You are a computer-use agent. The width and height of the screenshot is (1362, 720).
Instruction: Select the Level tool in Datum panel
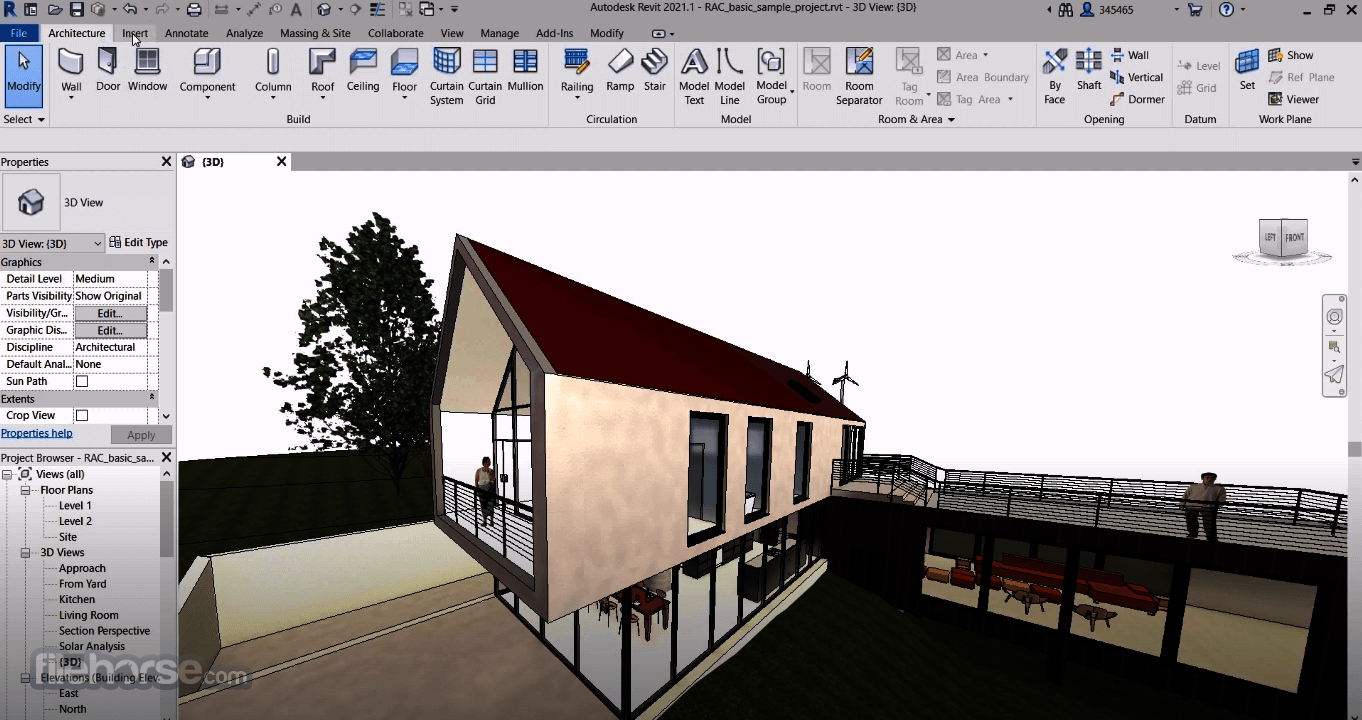[1198, 65]
